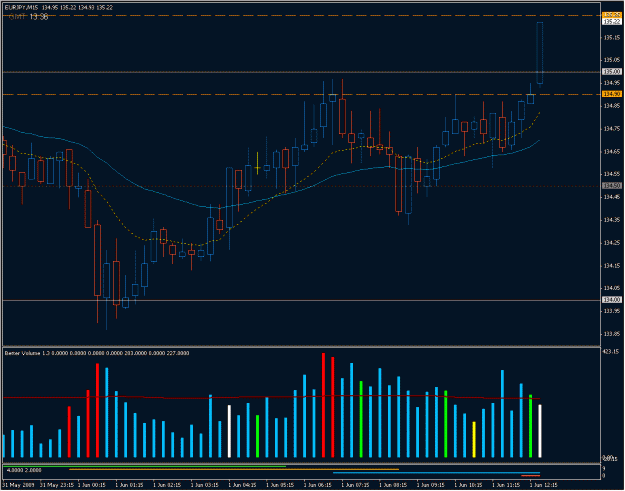Select the blue line in bottom indicator
The width and height of the screenshot is (625, 491).
click(436, 473)
